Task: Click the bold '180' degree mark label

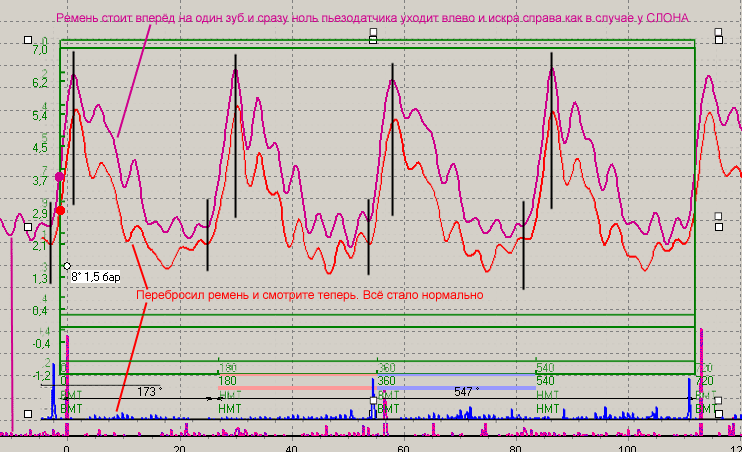Action: coord(228,381)
